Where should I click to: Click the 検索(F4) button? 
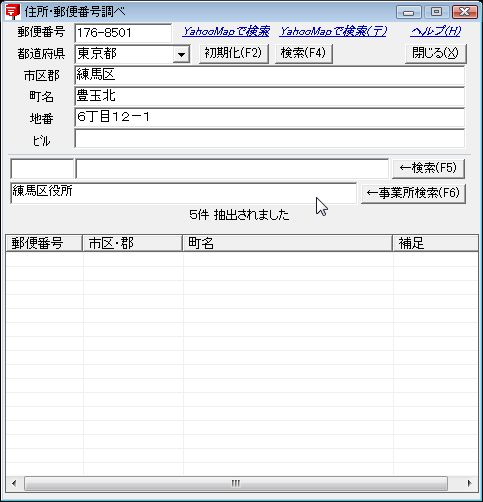pos(303,53)
